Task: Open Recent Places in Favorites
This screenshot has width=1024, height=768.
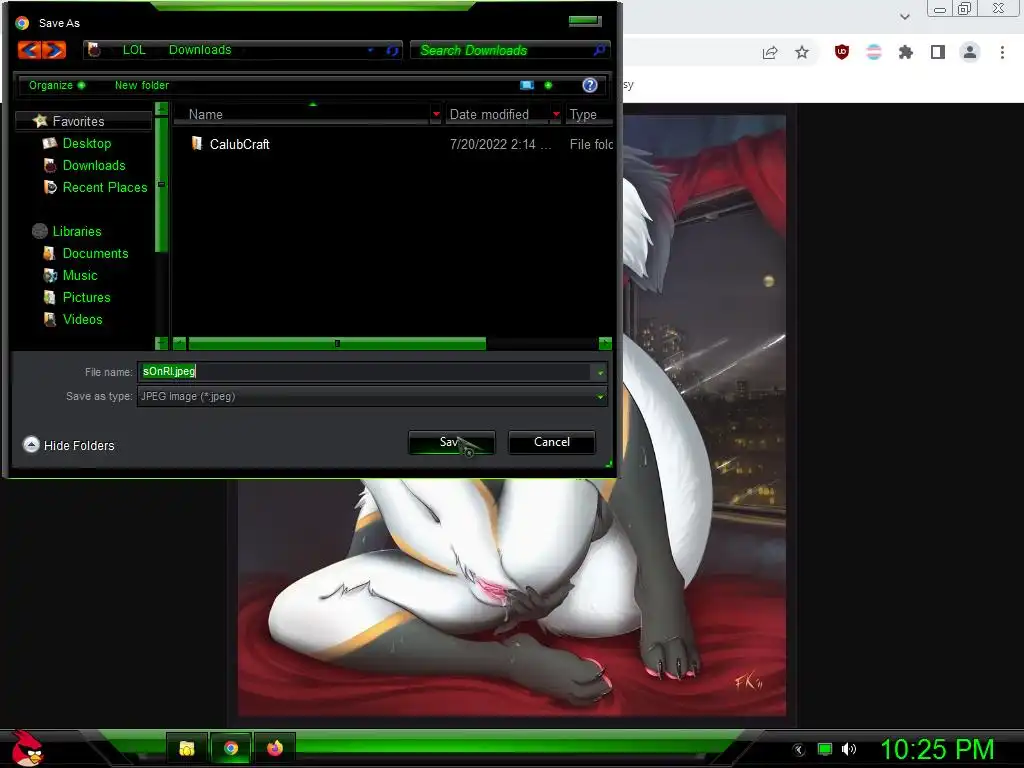Action: point(104,187)
